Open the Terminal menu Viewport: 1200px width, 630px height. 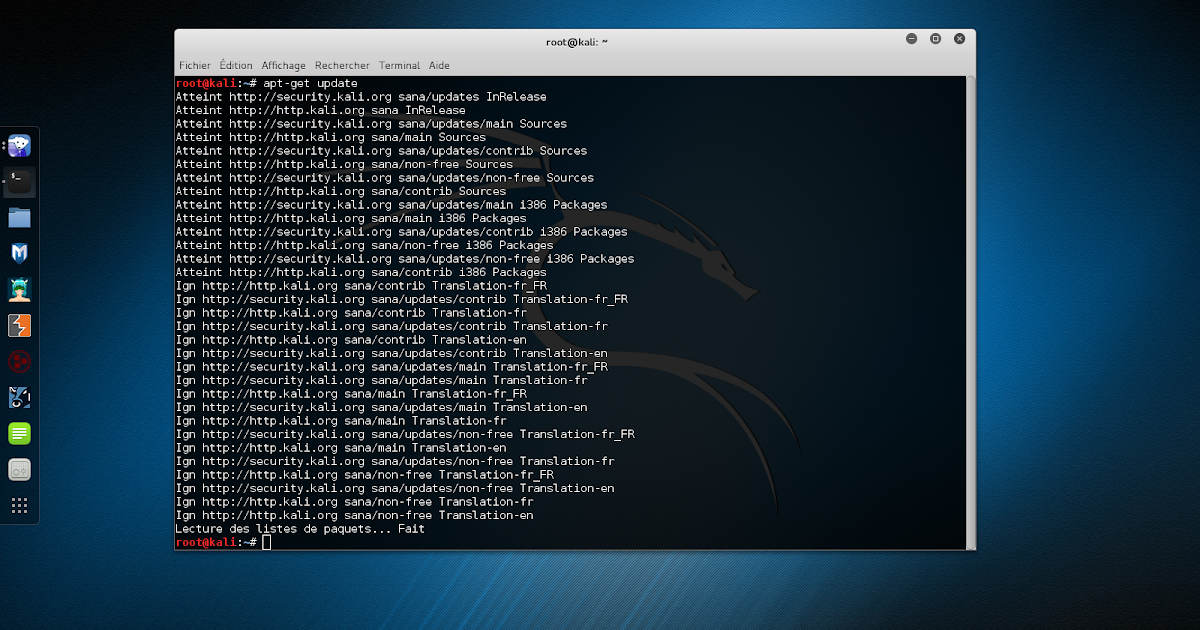(x=399, y=65)
